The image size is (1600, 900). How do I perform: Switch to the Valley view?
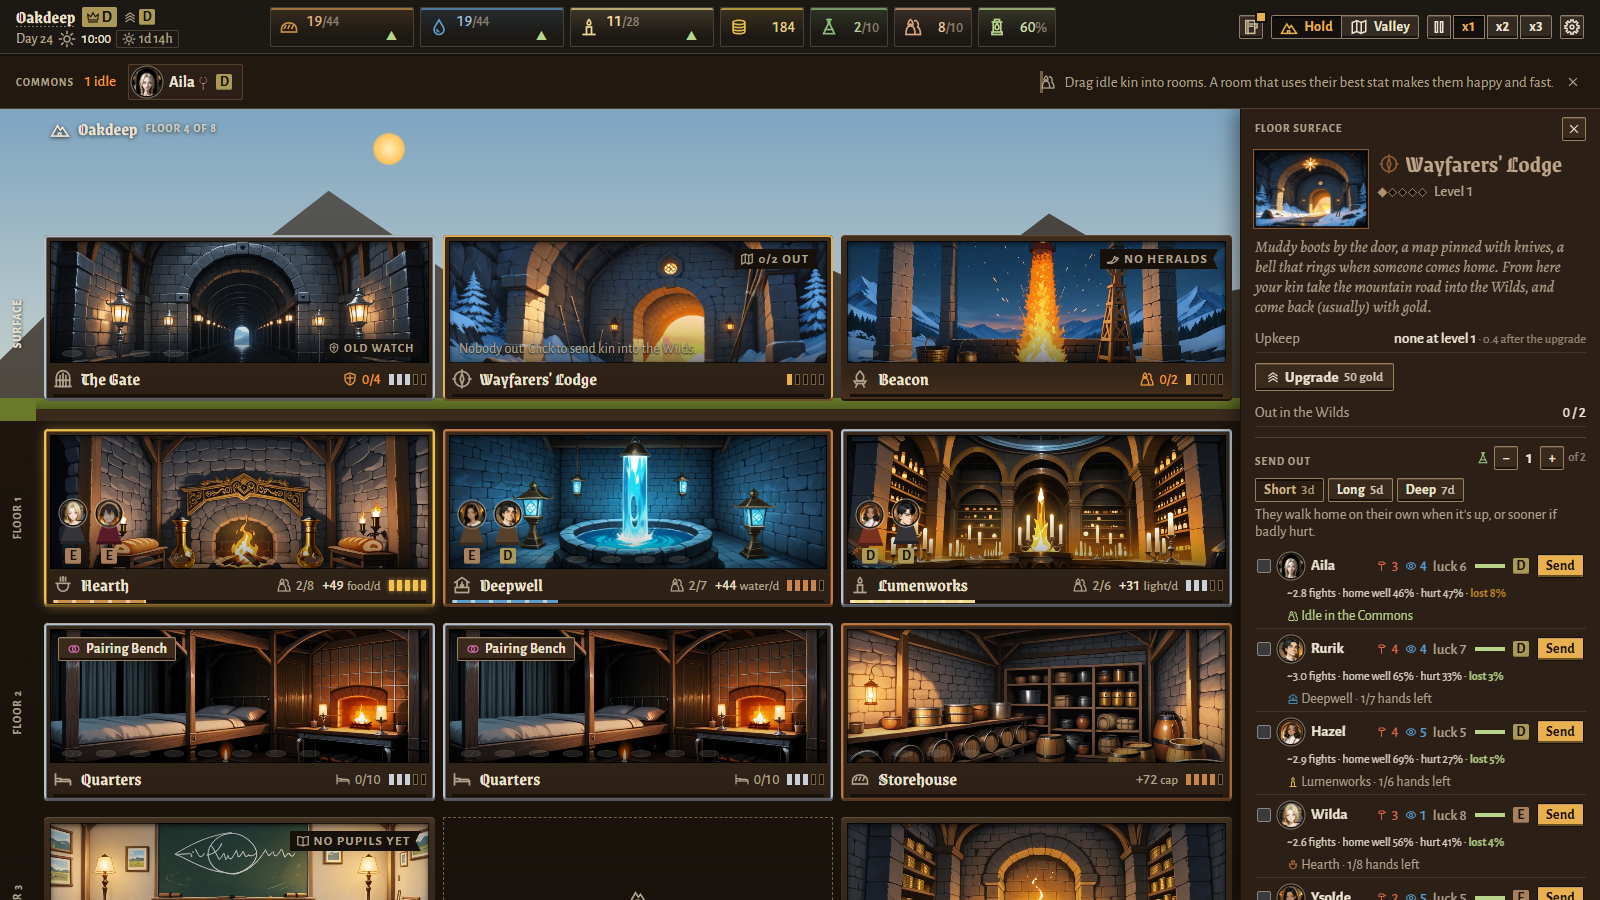click(x=1381, y=27)
